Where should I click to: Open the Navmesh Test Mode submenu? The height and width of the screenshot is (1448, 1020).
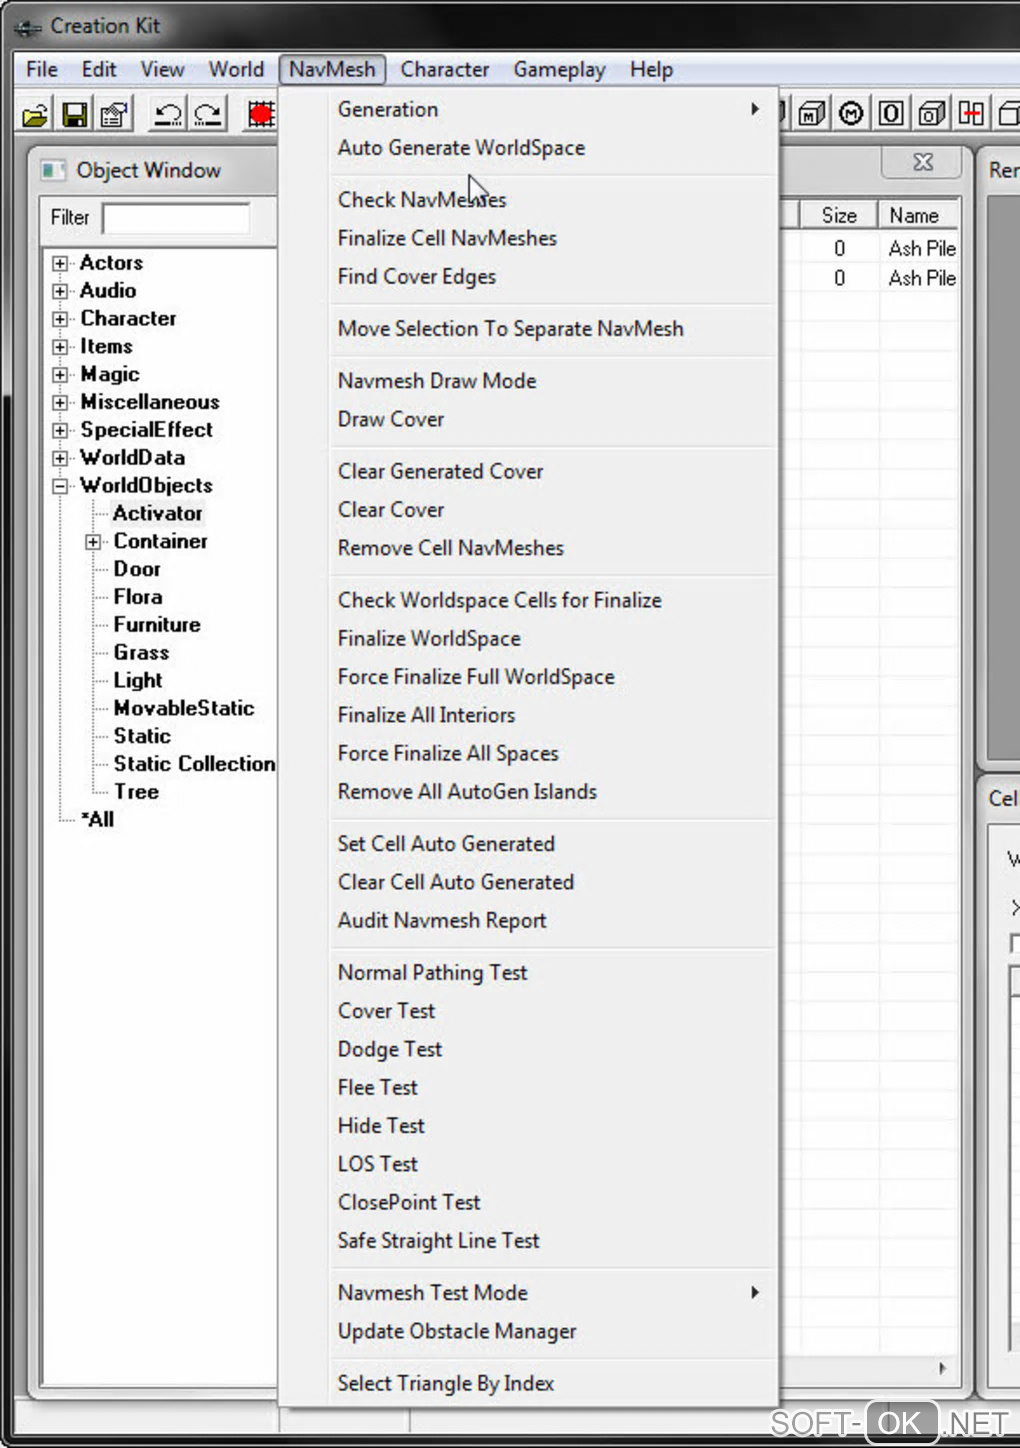(x=554, y=1293)
